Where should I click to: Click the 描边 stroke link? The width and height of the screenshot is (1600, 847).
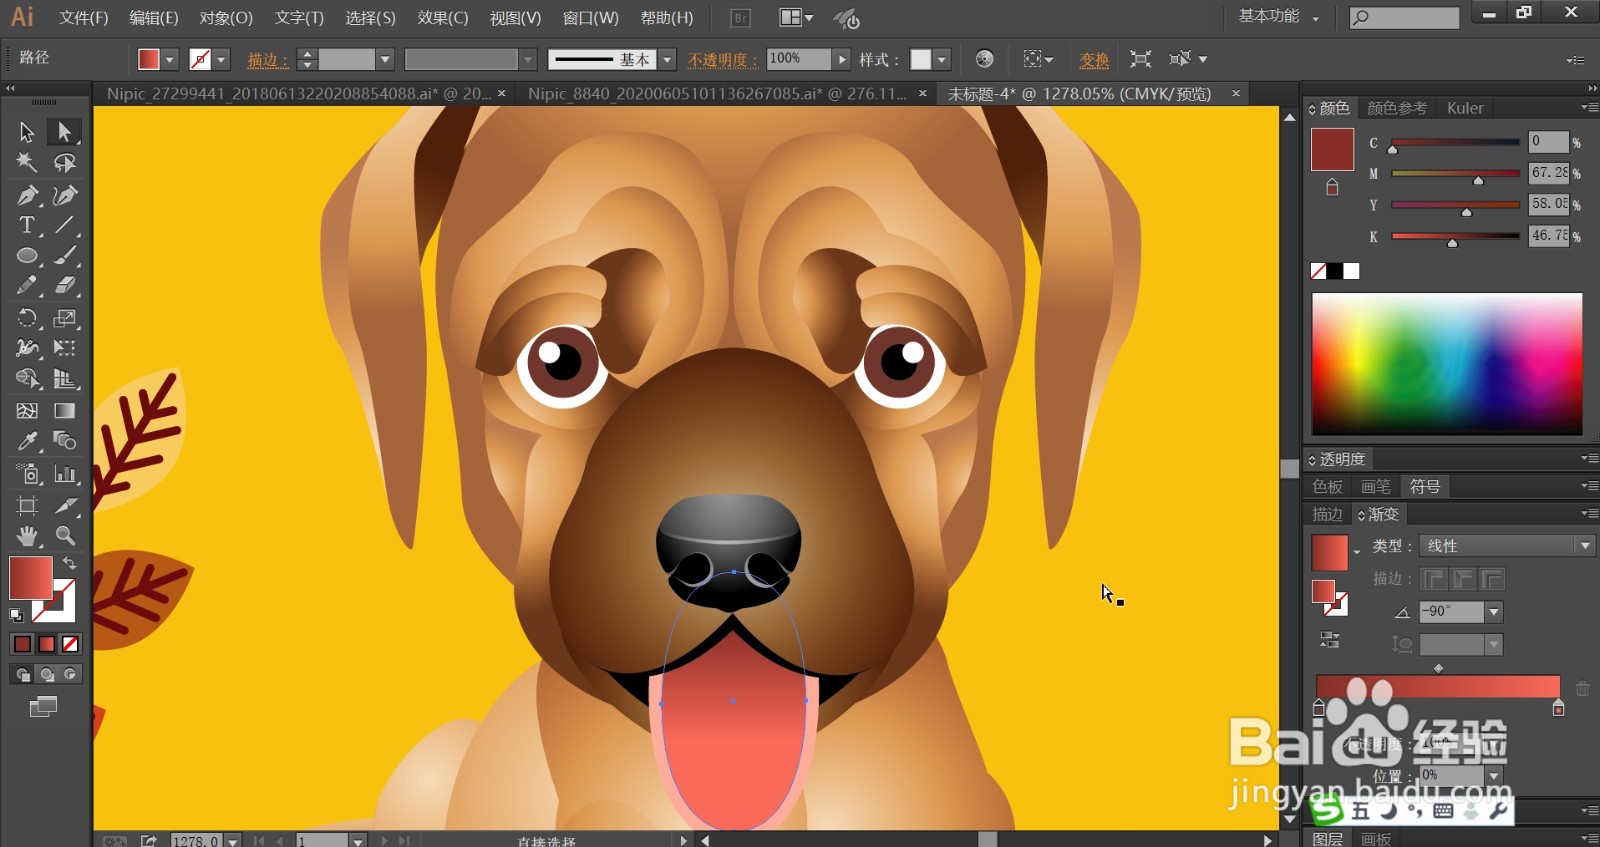click(267, 60)
